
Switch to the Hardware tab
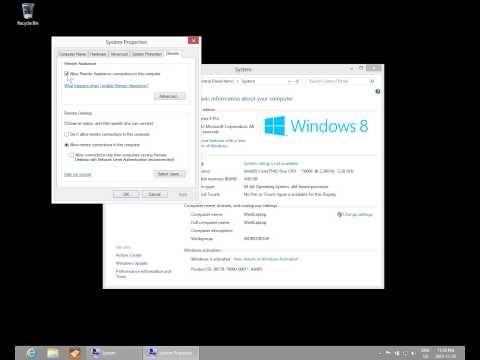click(98, 54)
